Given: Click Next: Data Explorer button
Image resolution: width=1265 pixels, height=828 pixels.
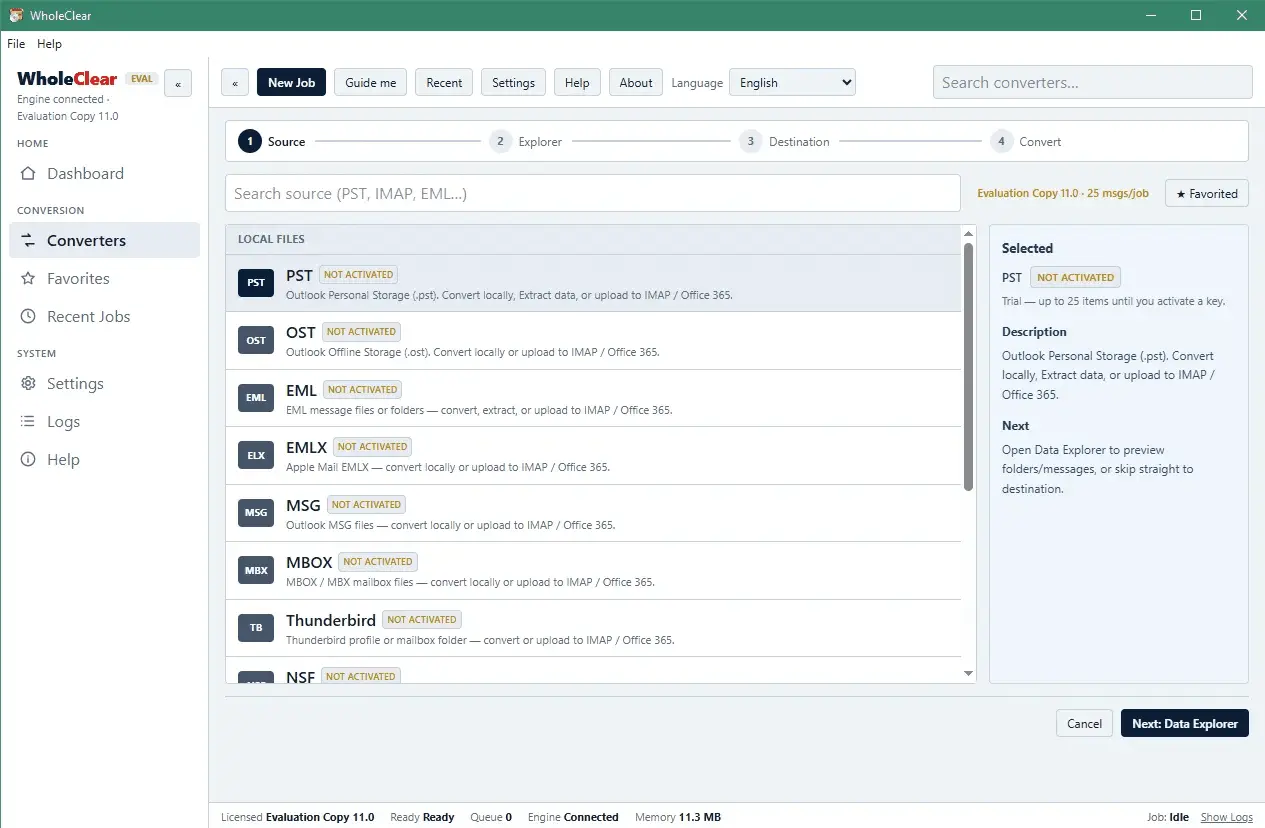Looking at the screenshot, I should (x=1185, y=724).
